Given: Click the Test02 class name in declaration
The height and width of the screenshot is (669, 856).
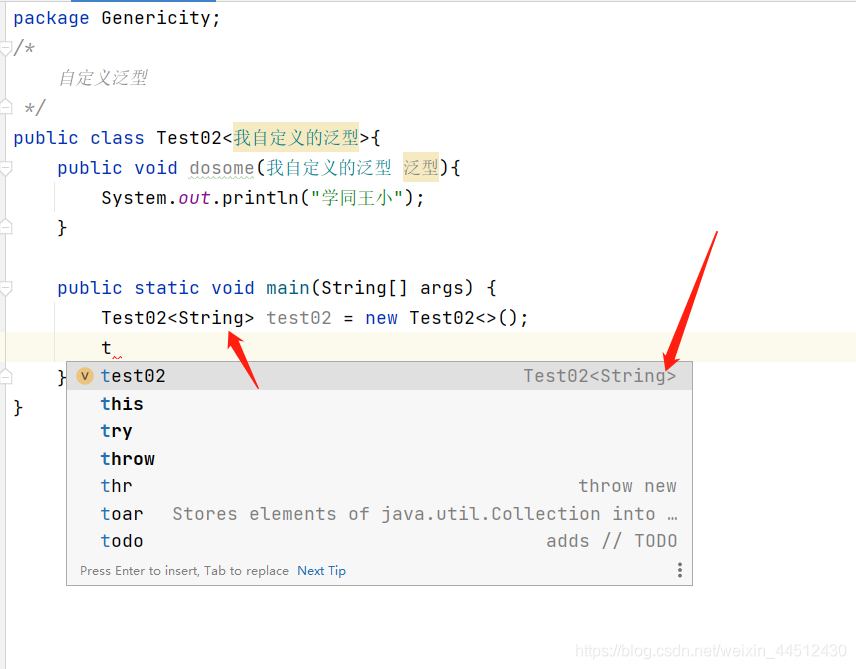Looking at the screenshot, I should [x=189, y=138].
